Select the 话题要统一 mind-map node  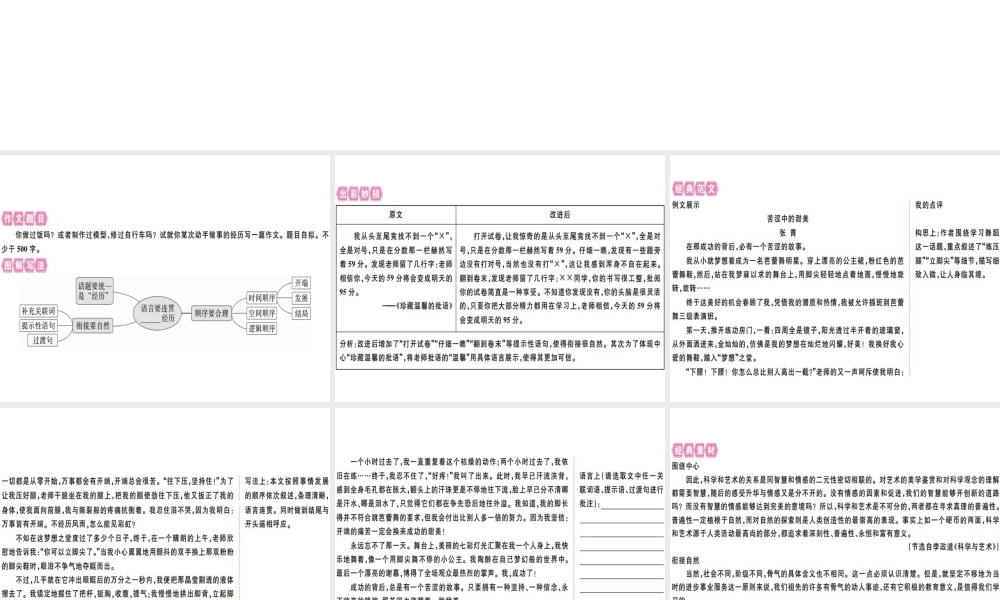[94, 291]
